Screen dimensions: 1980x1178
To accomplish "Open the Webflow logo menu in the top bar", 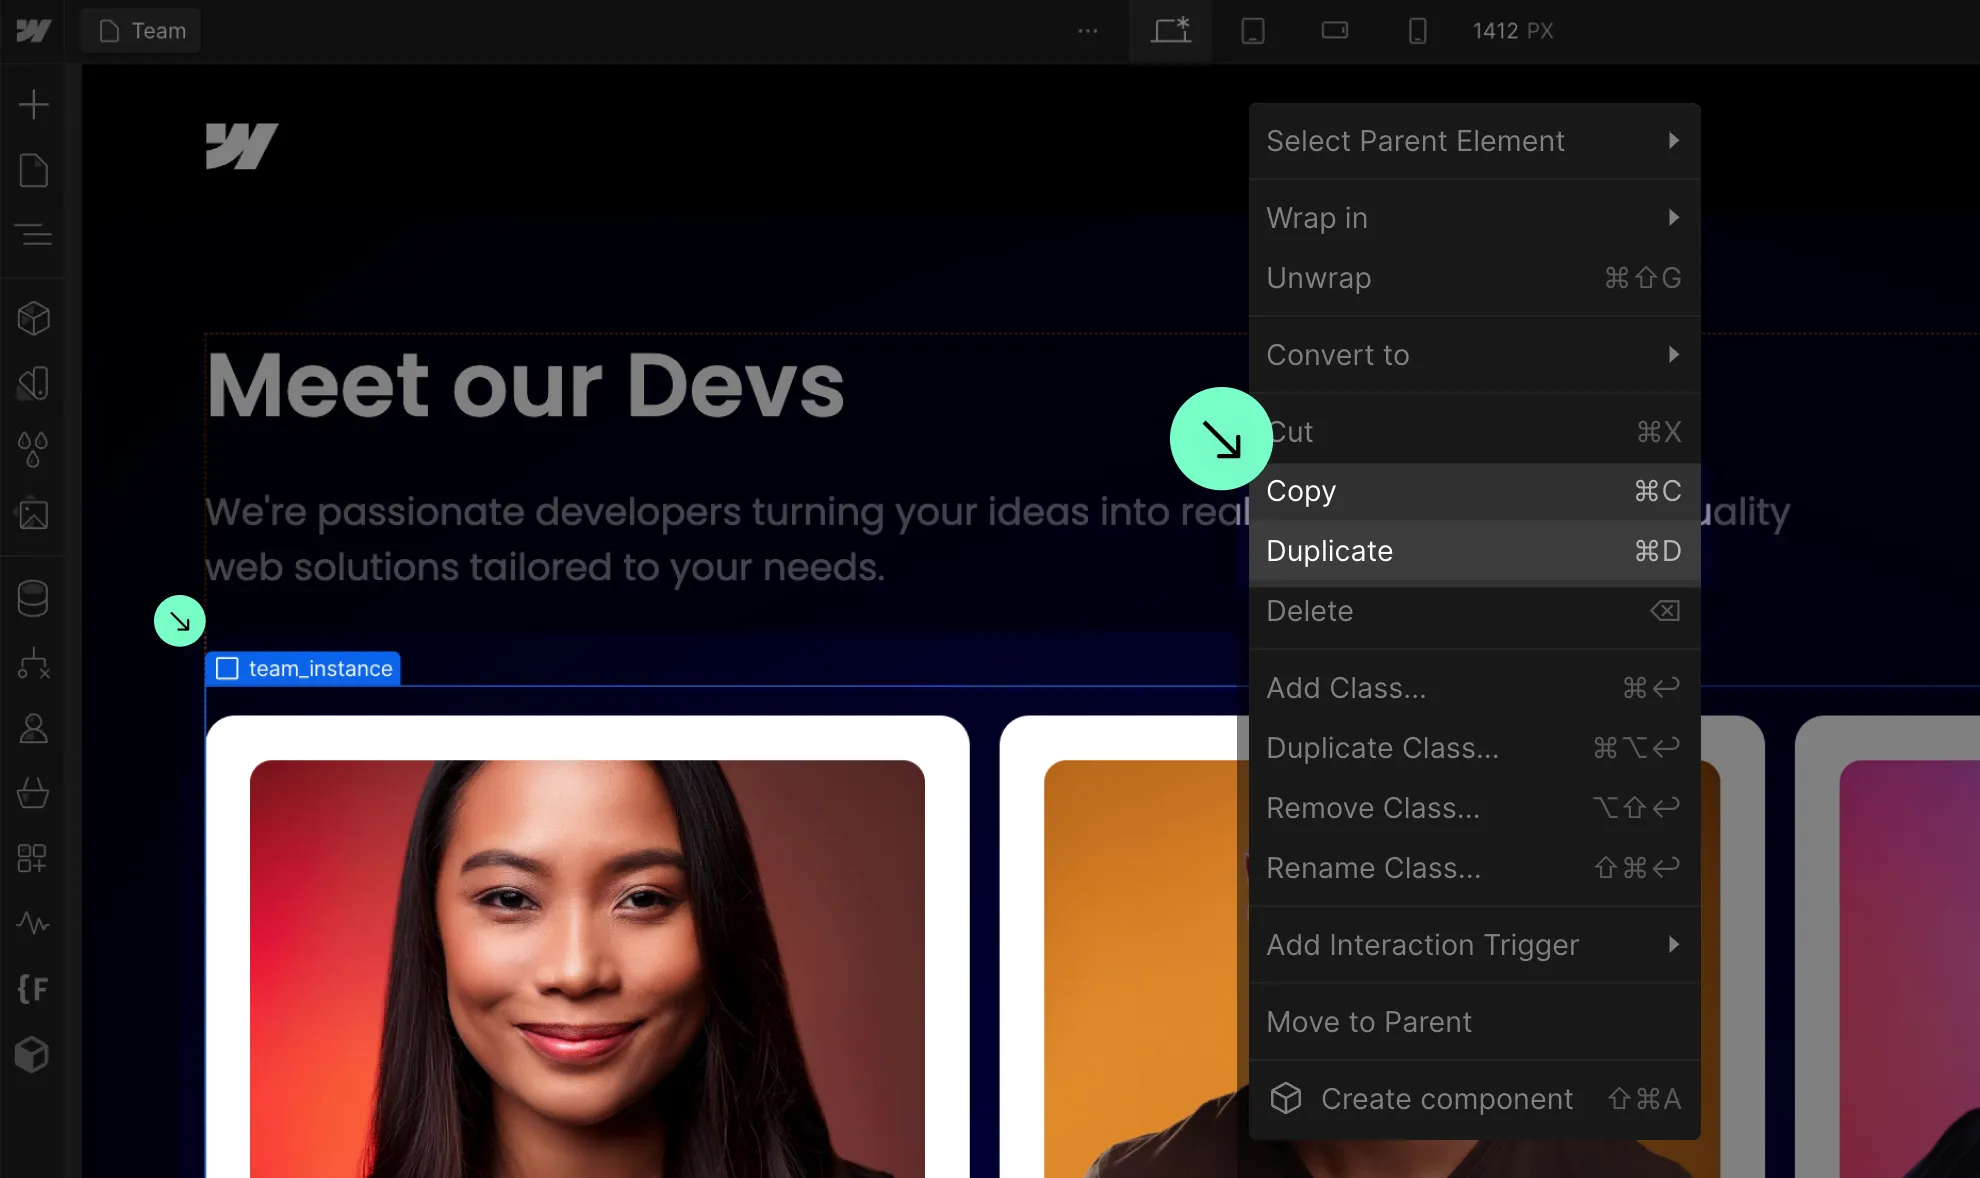I will [33, 31].
